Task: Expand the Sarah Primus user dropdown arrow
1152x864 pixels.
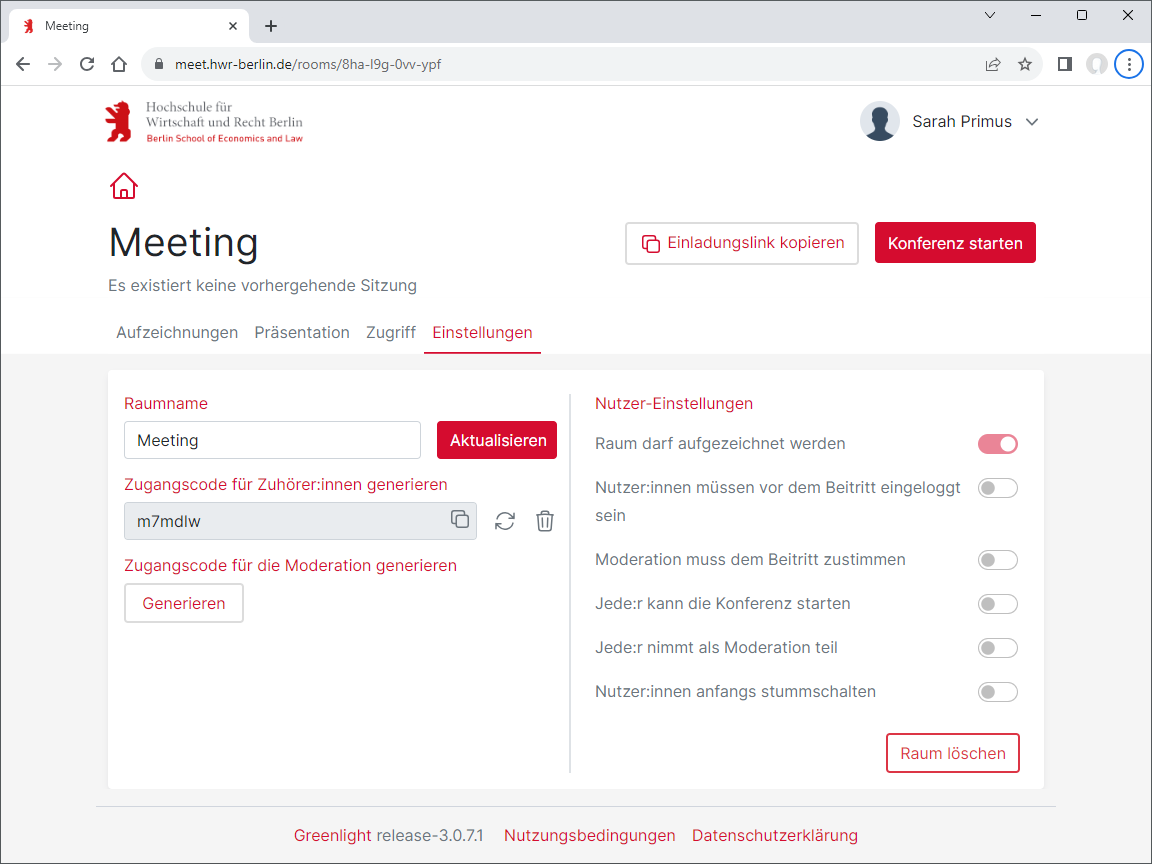Action: (1032, 122)
